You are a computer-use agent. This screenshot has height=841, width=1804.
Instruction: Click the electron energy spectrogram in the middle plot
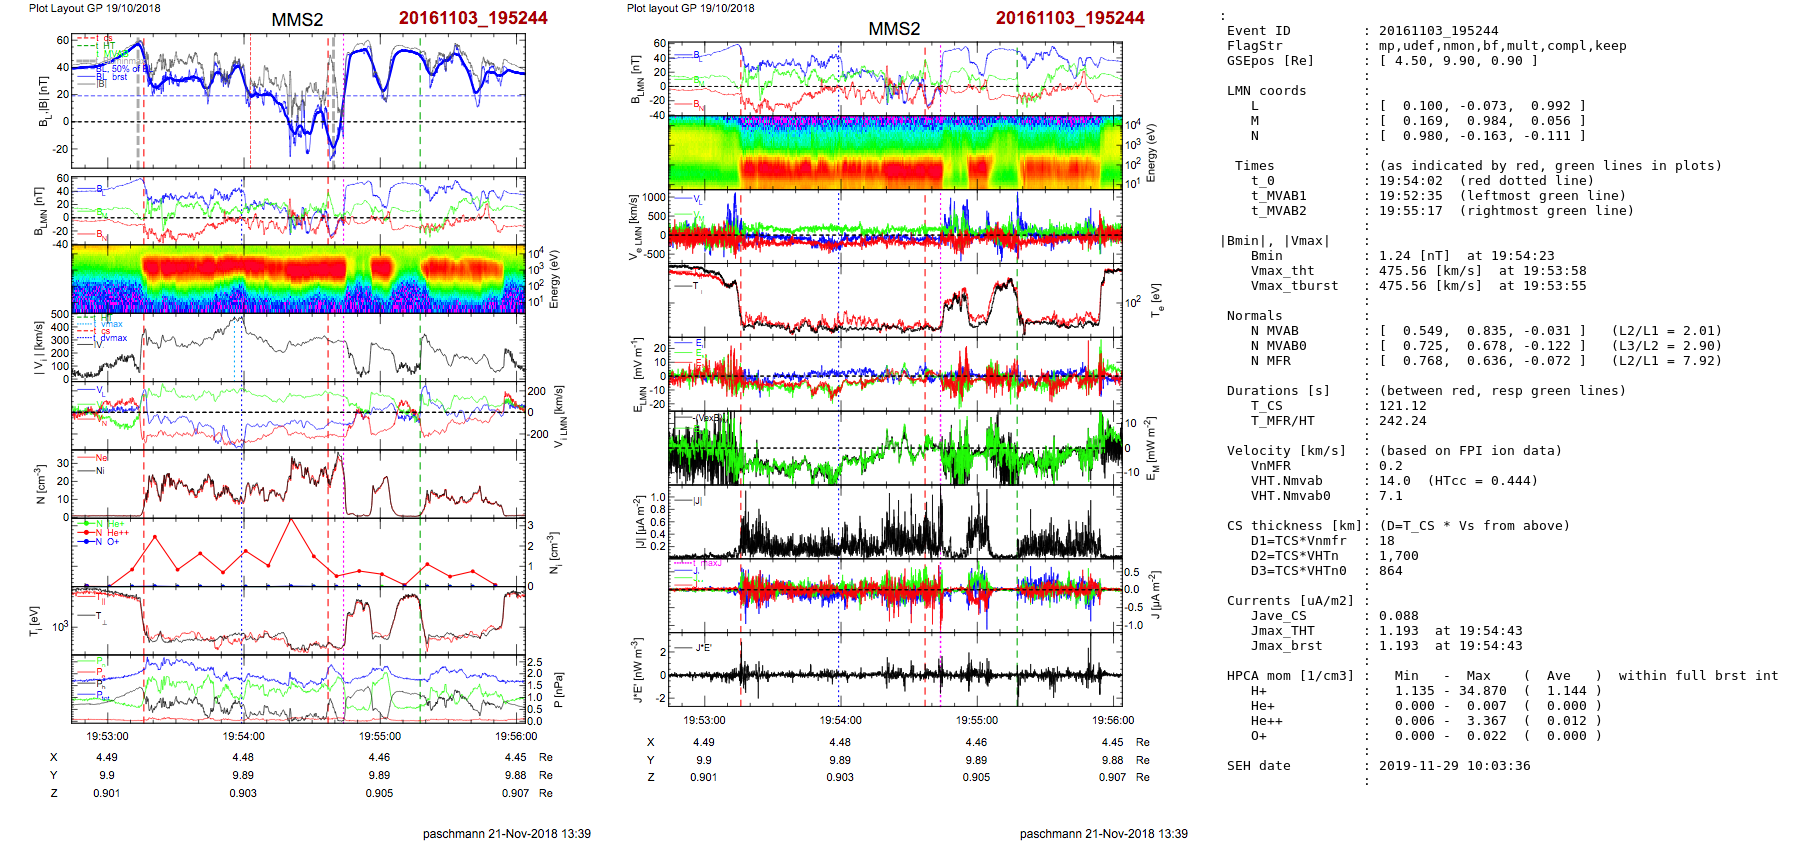point(895,152)
